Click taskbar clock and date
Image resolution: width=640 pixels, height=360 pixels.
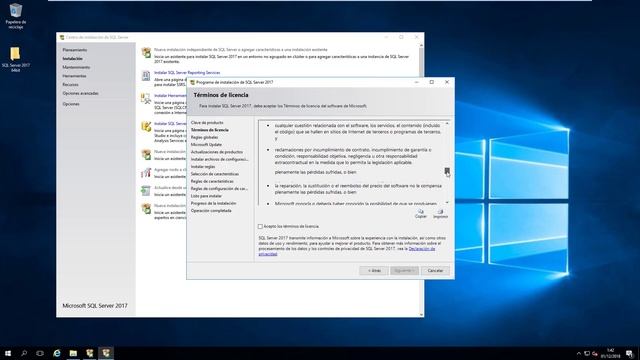click(610, 353)
